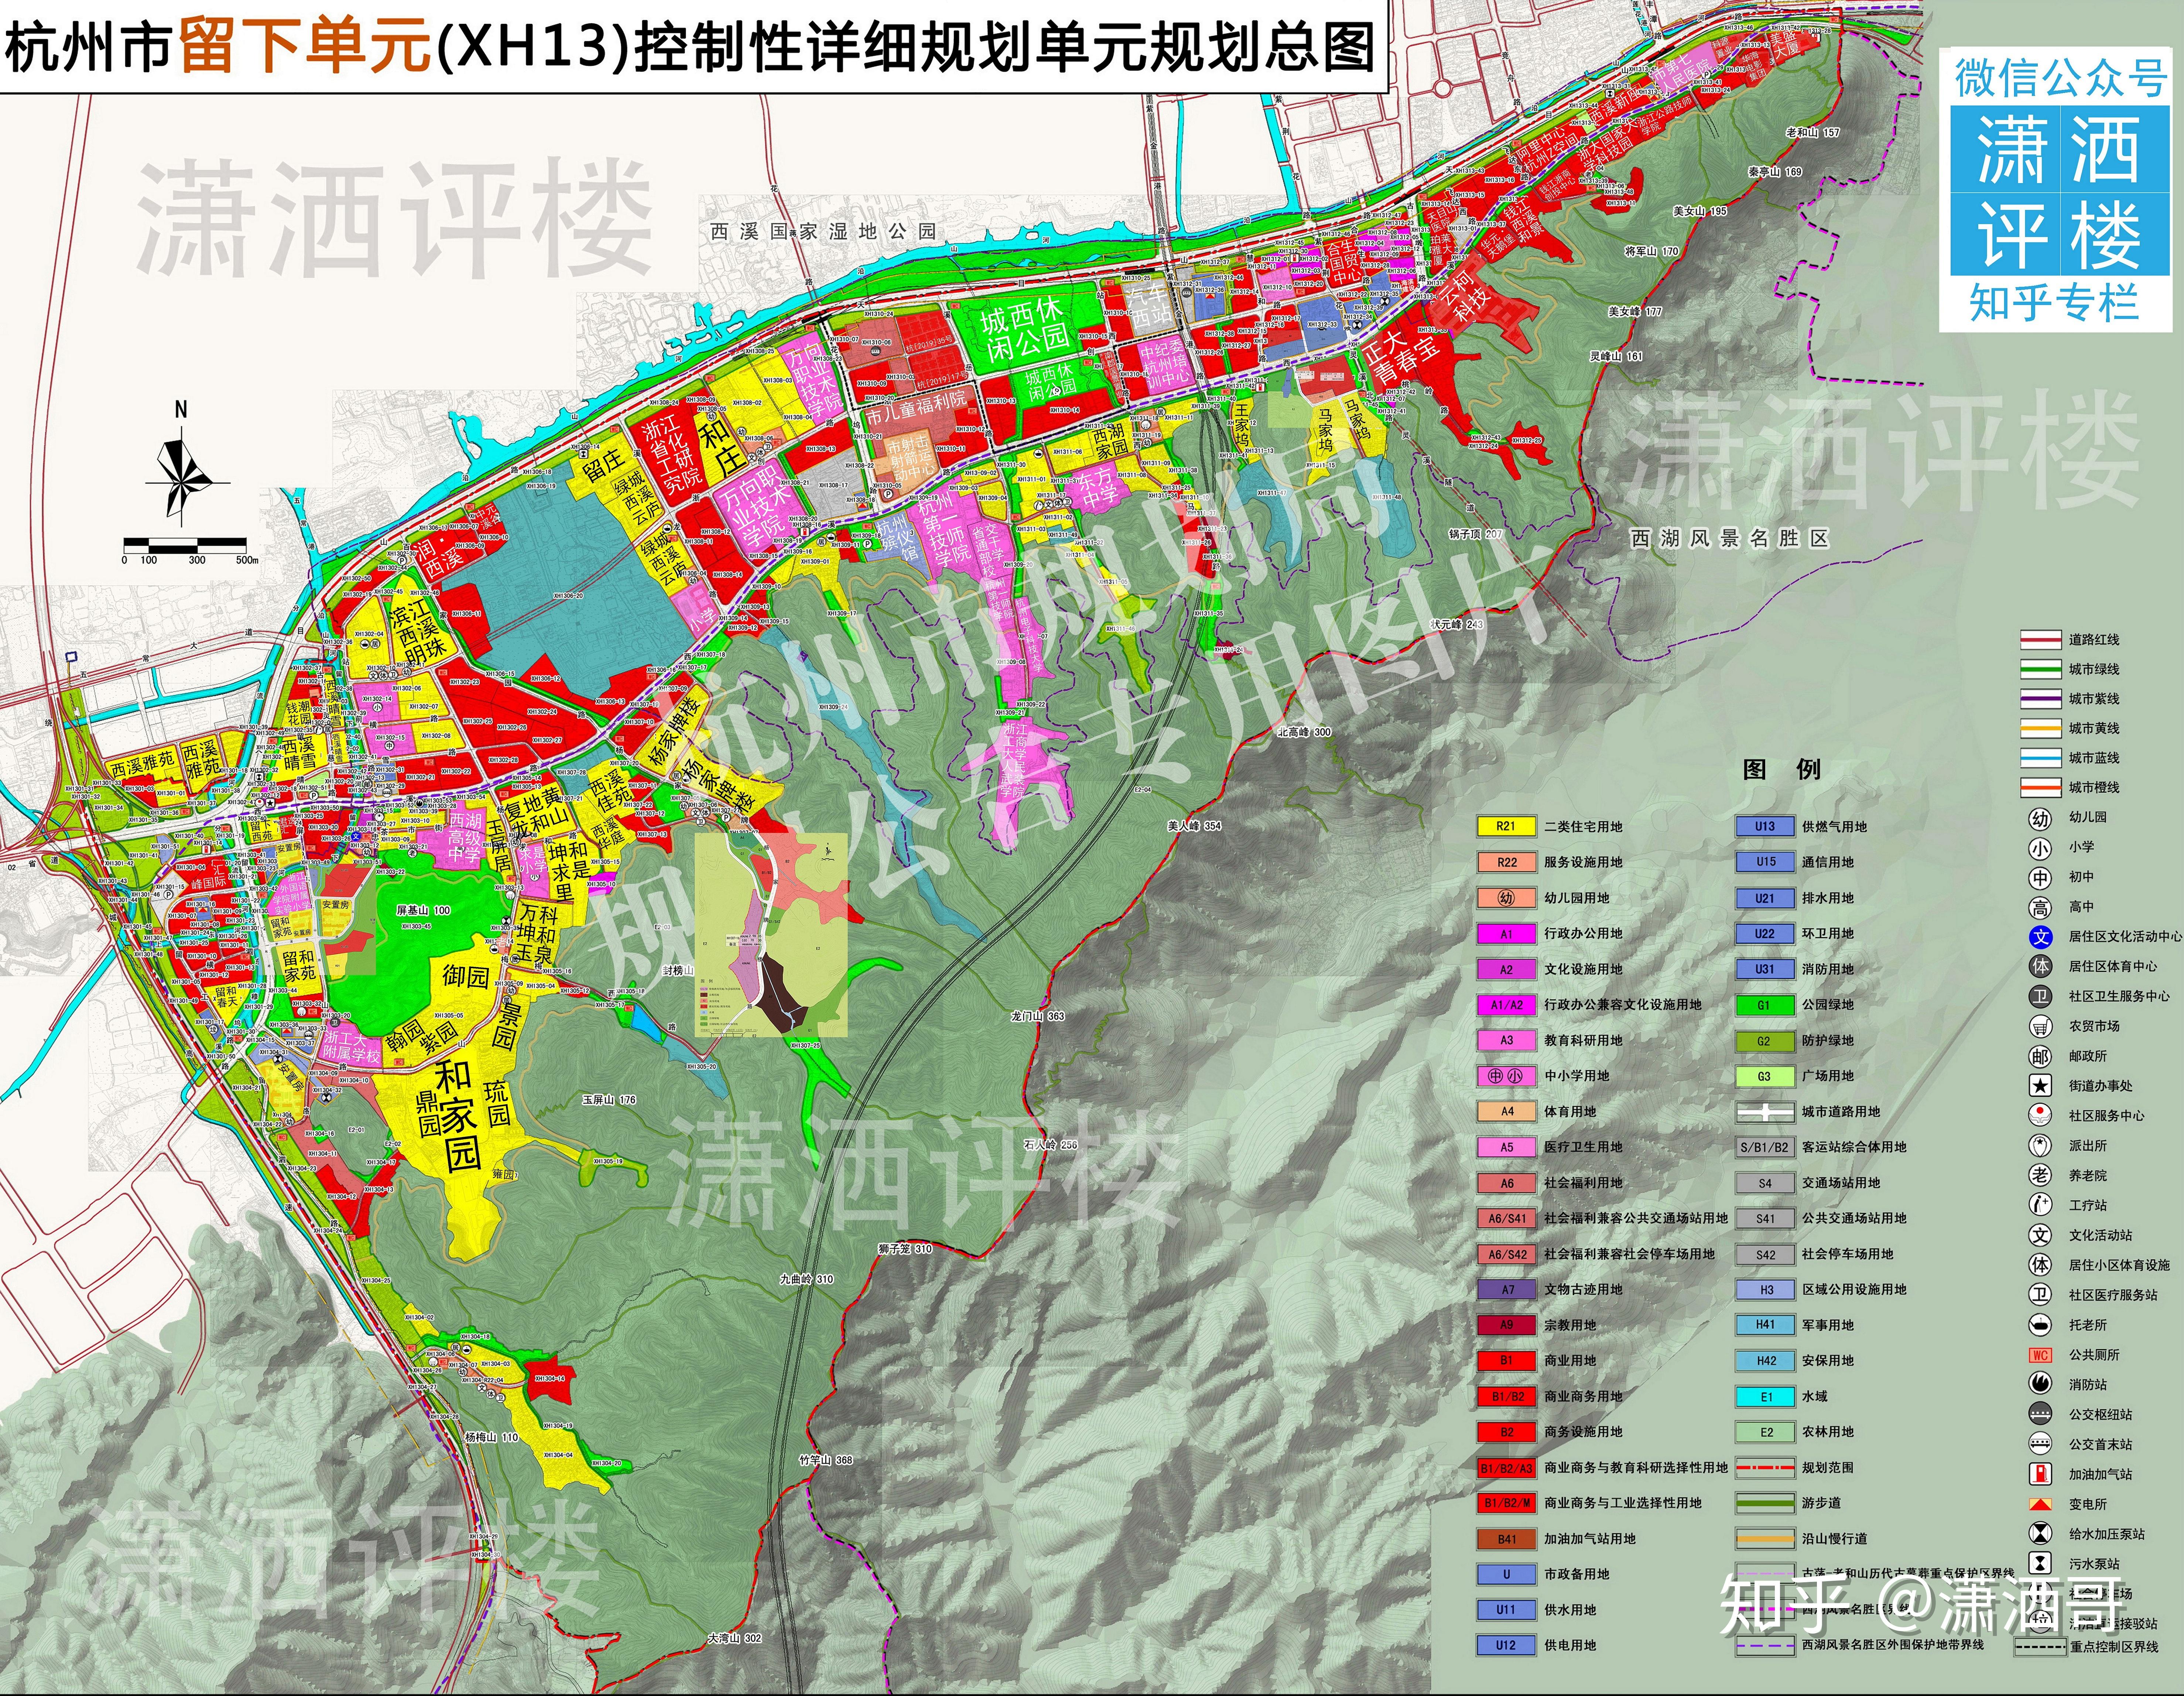
Task: Click the 美人峰 354 peak label
Action: tap(1194, 826)
